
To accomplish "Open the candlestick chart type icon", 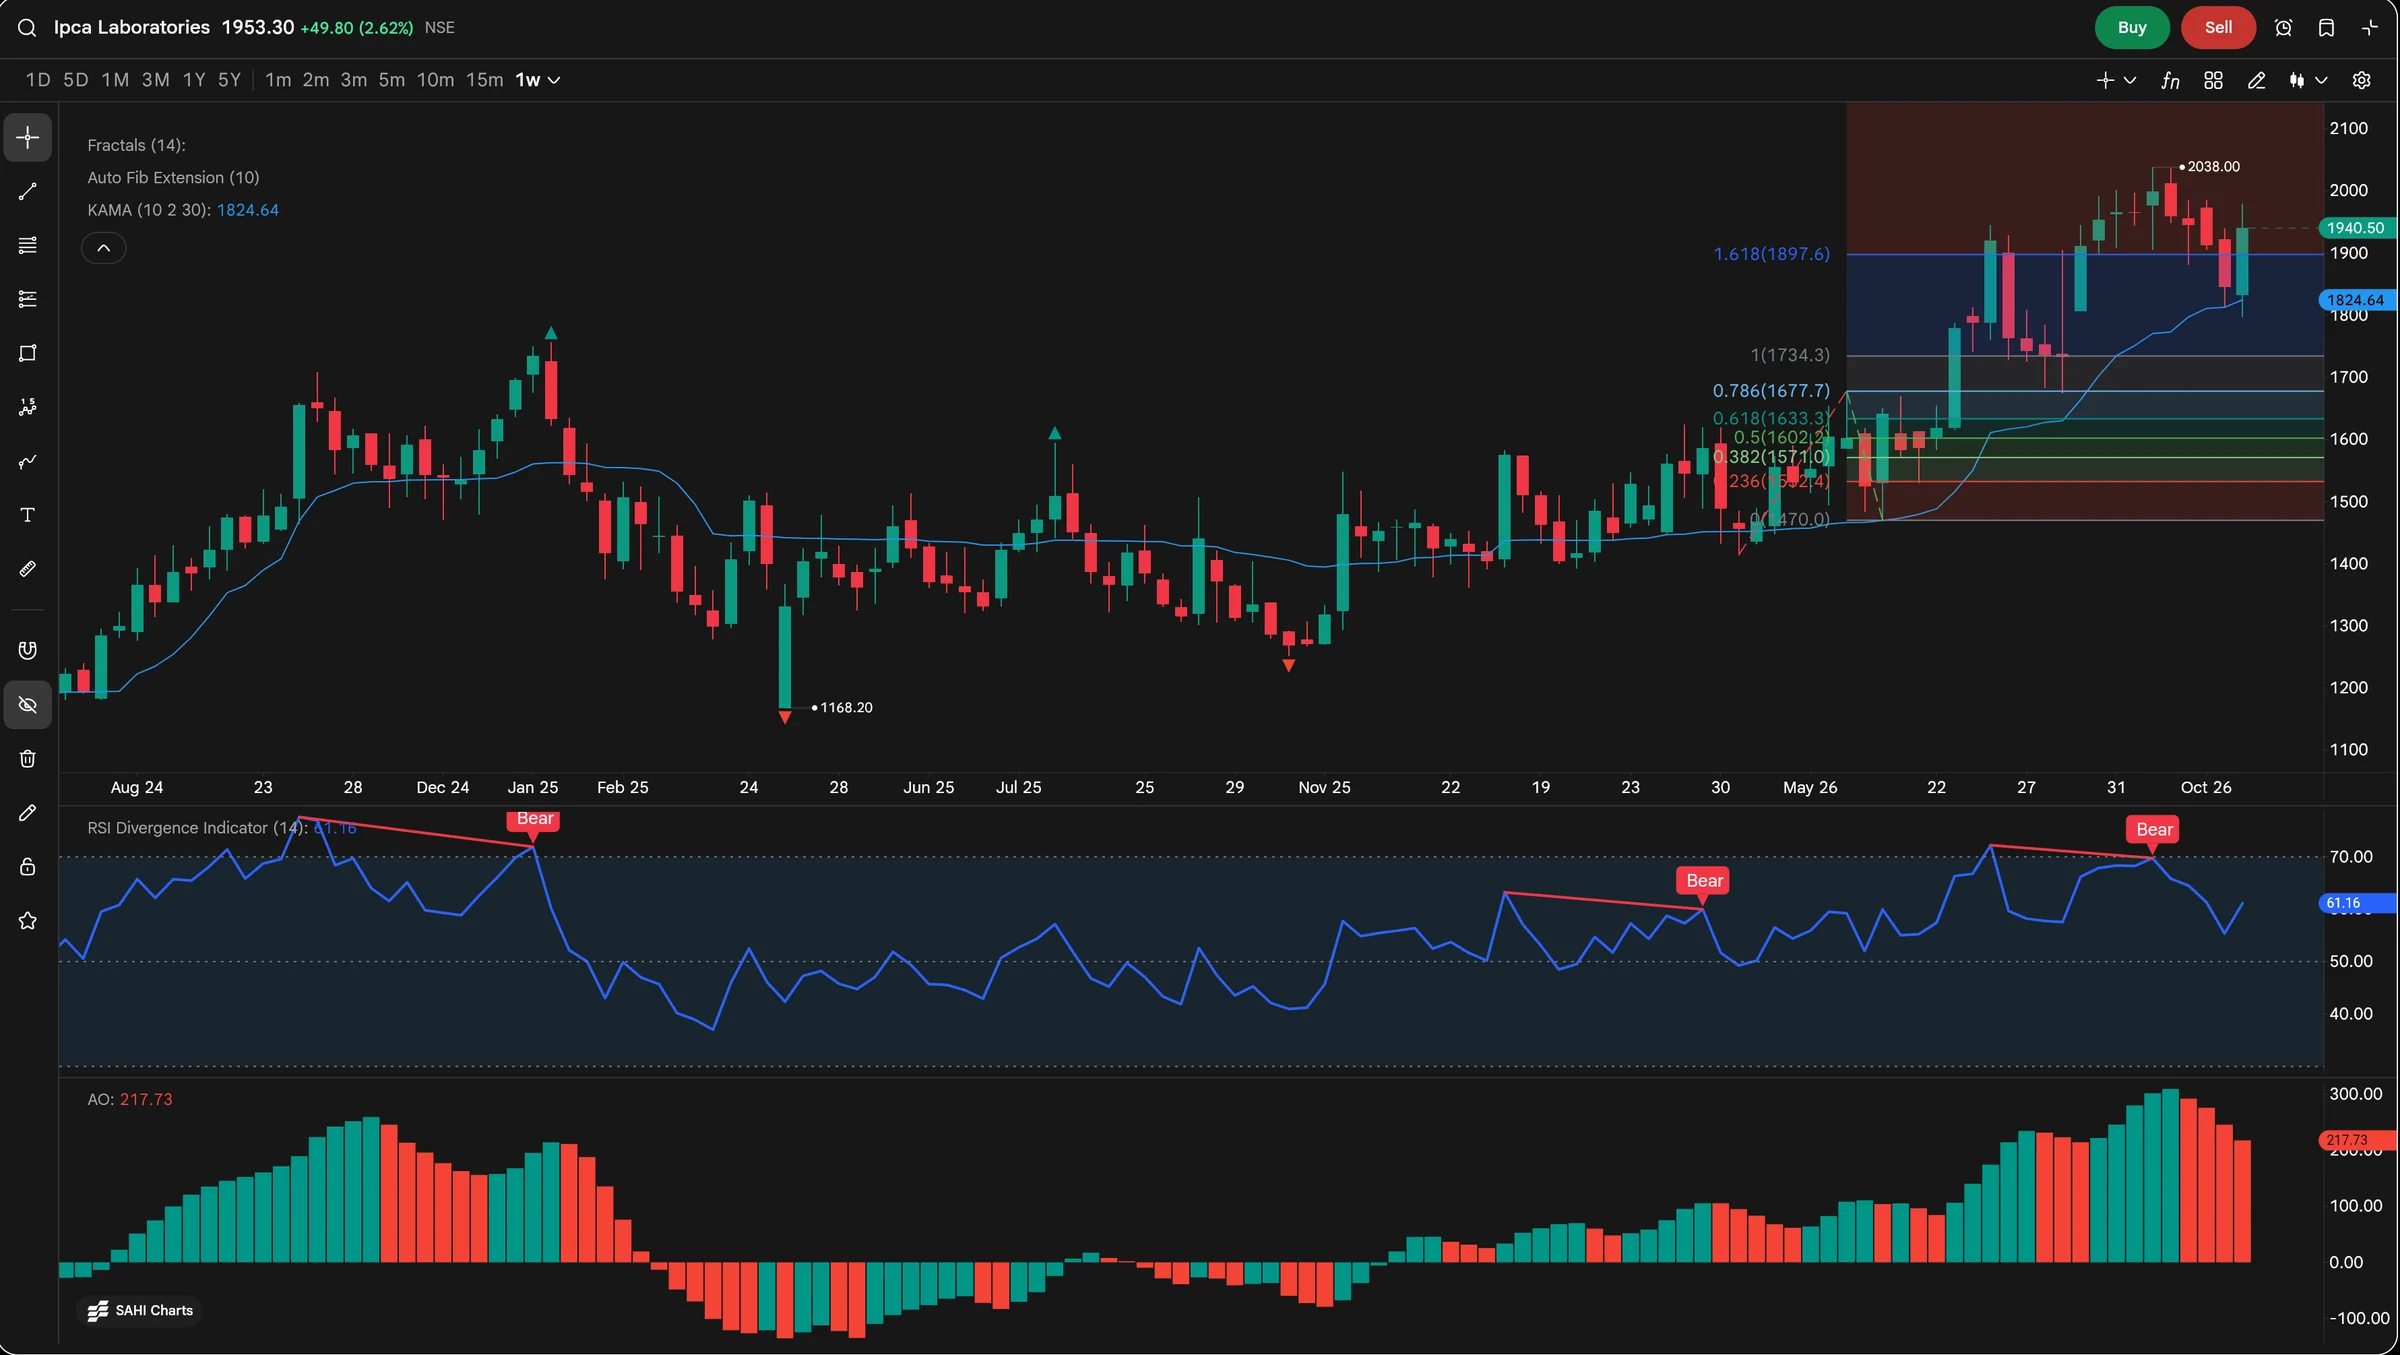I will point(2297,81).
